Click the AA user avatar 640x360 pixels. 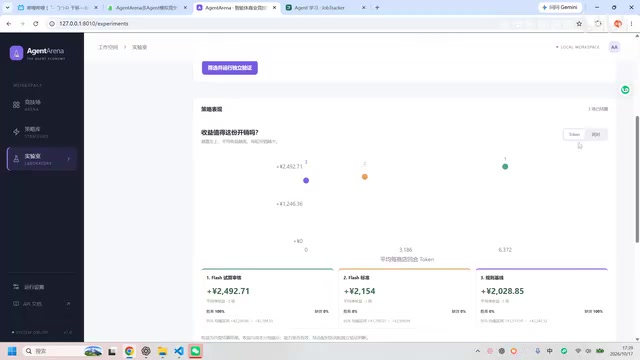(614, 47)
